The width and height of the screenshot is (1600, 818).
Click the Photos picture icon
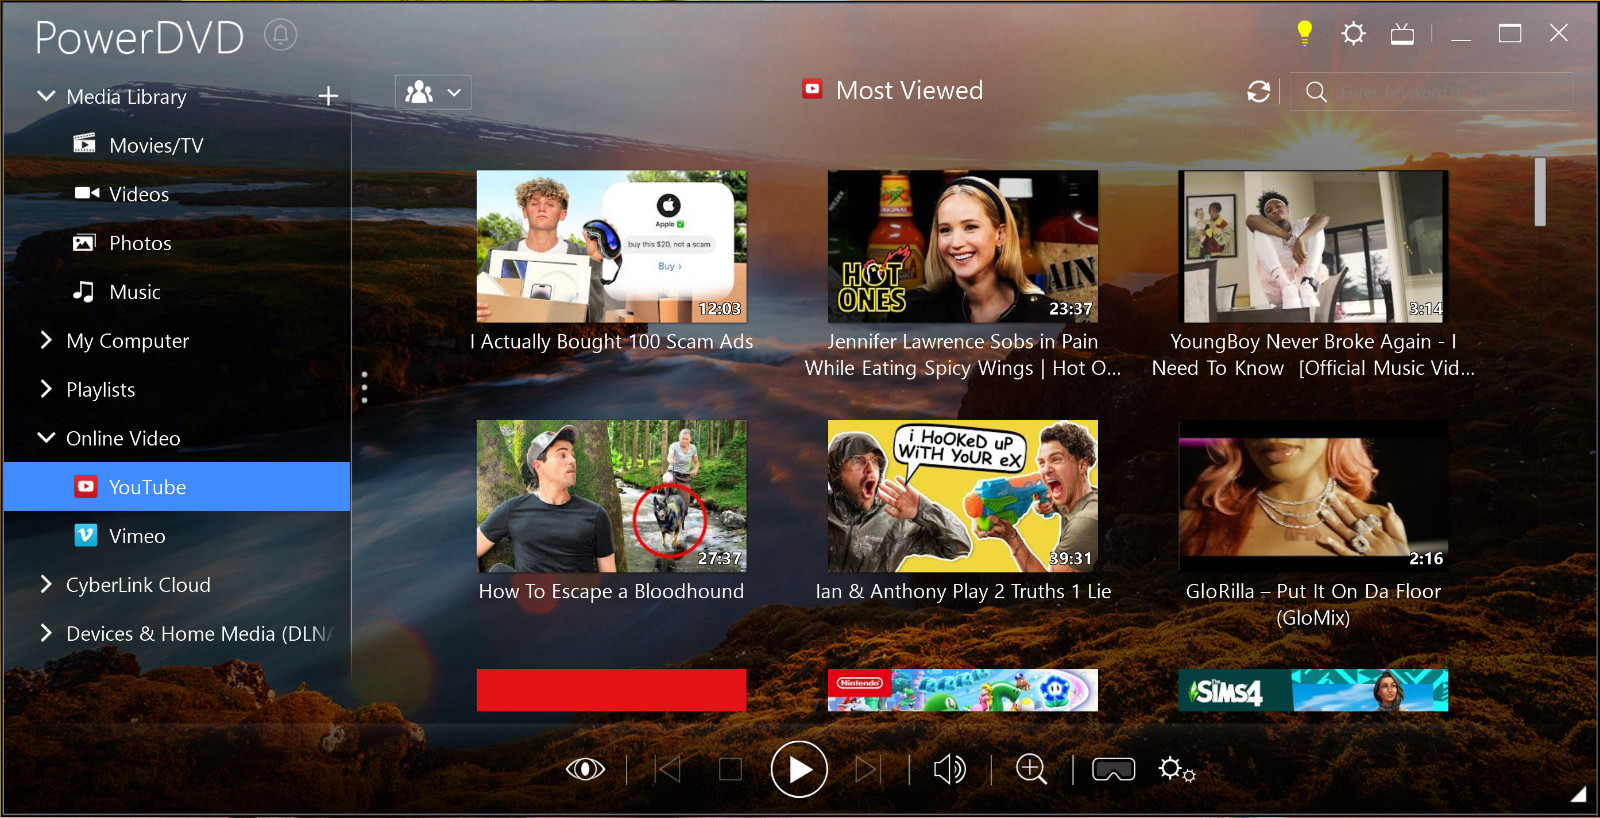coord(84,242)
